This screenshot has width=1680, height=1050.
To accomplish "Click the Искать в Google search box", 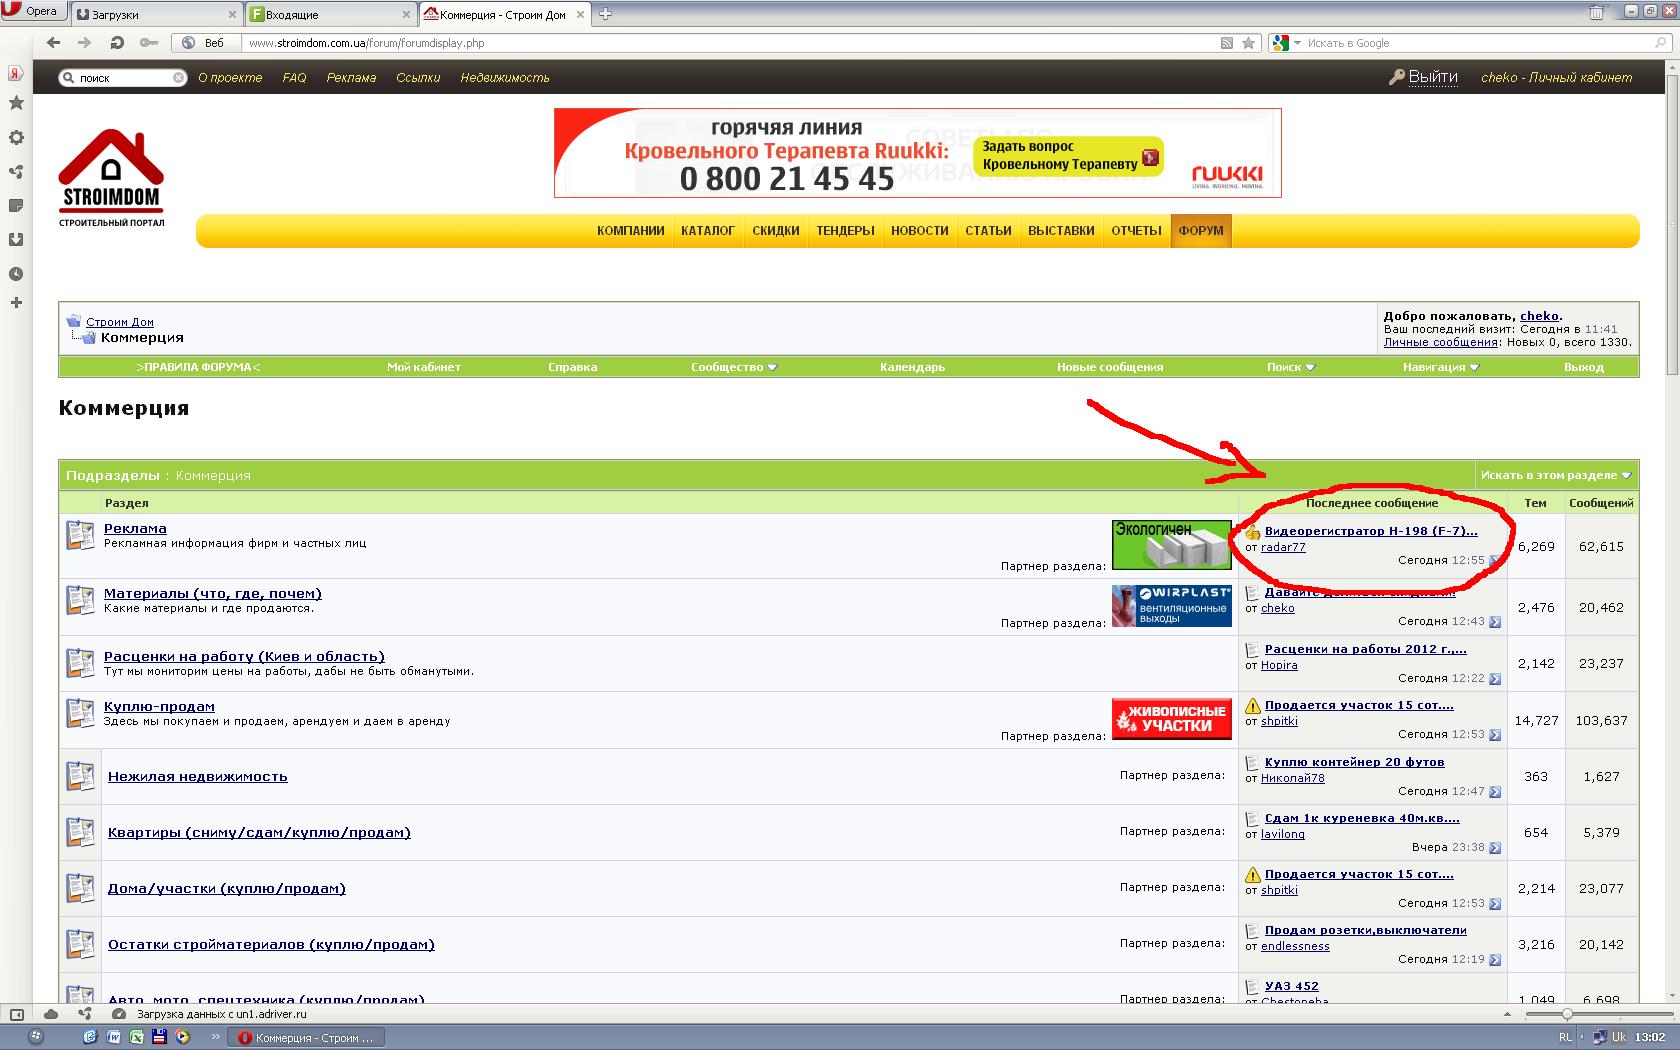I will [x=1478, y=43].
